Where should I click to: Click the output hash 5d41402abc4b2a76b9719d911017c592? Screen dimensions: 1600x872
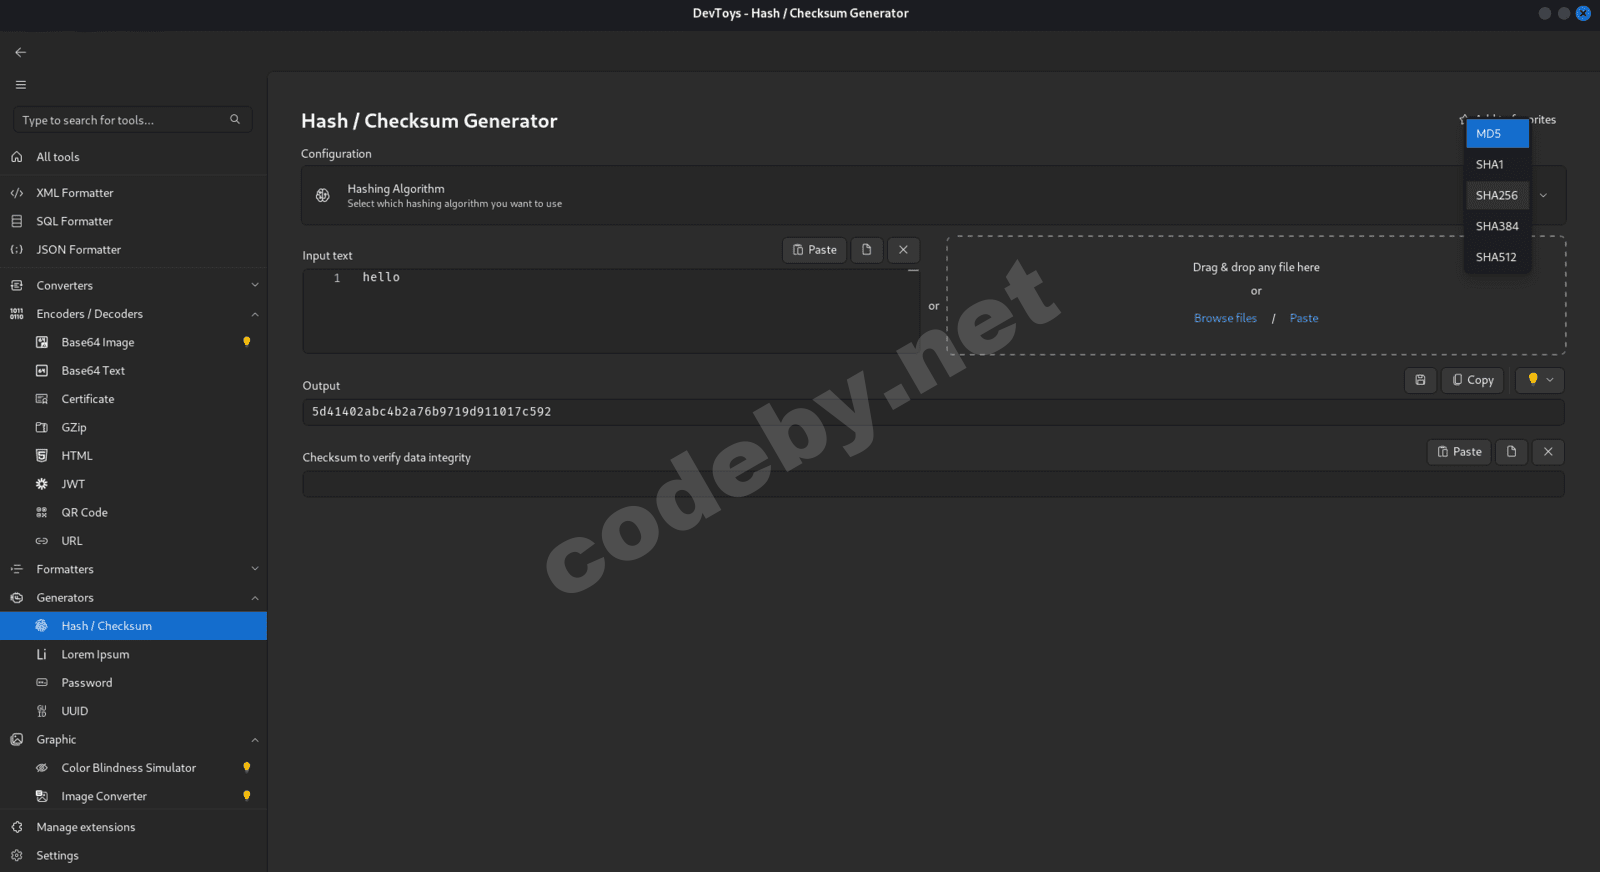(x=431, y=412)
